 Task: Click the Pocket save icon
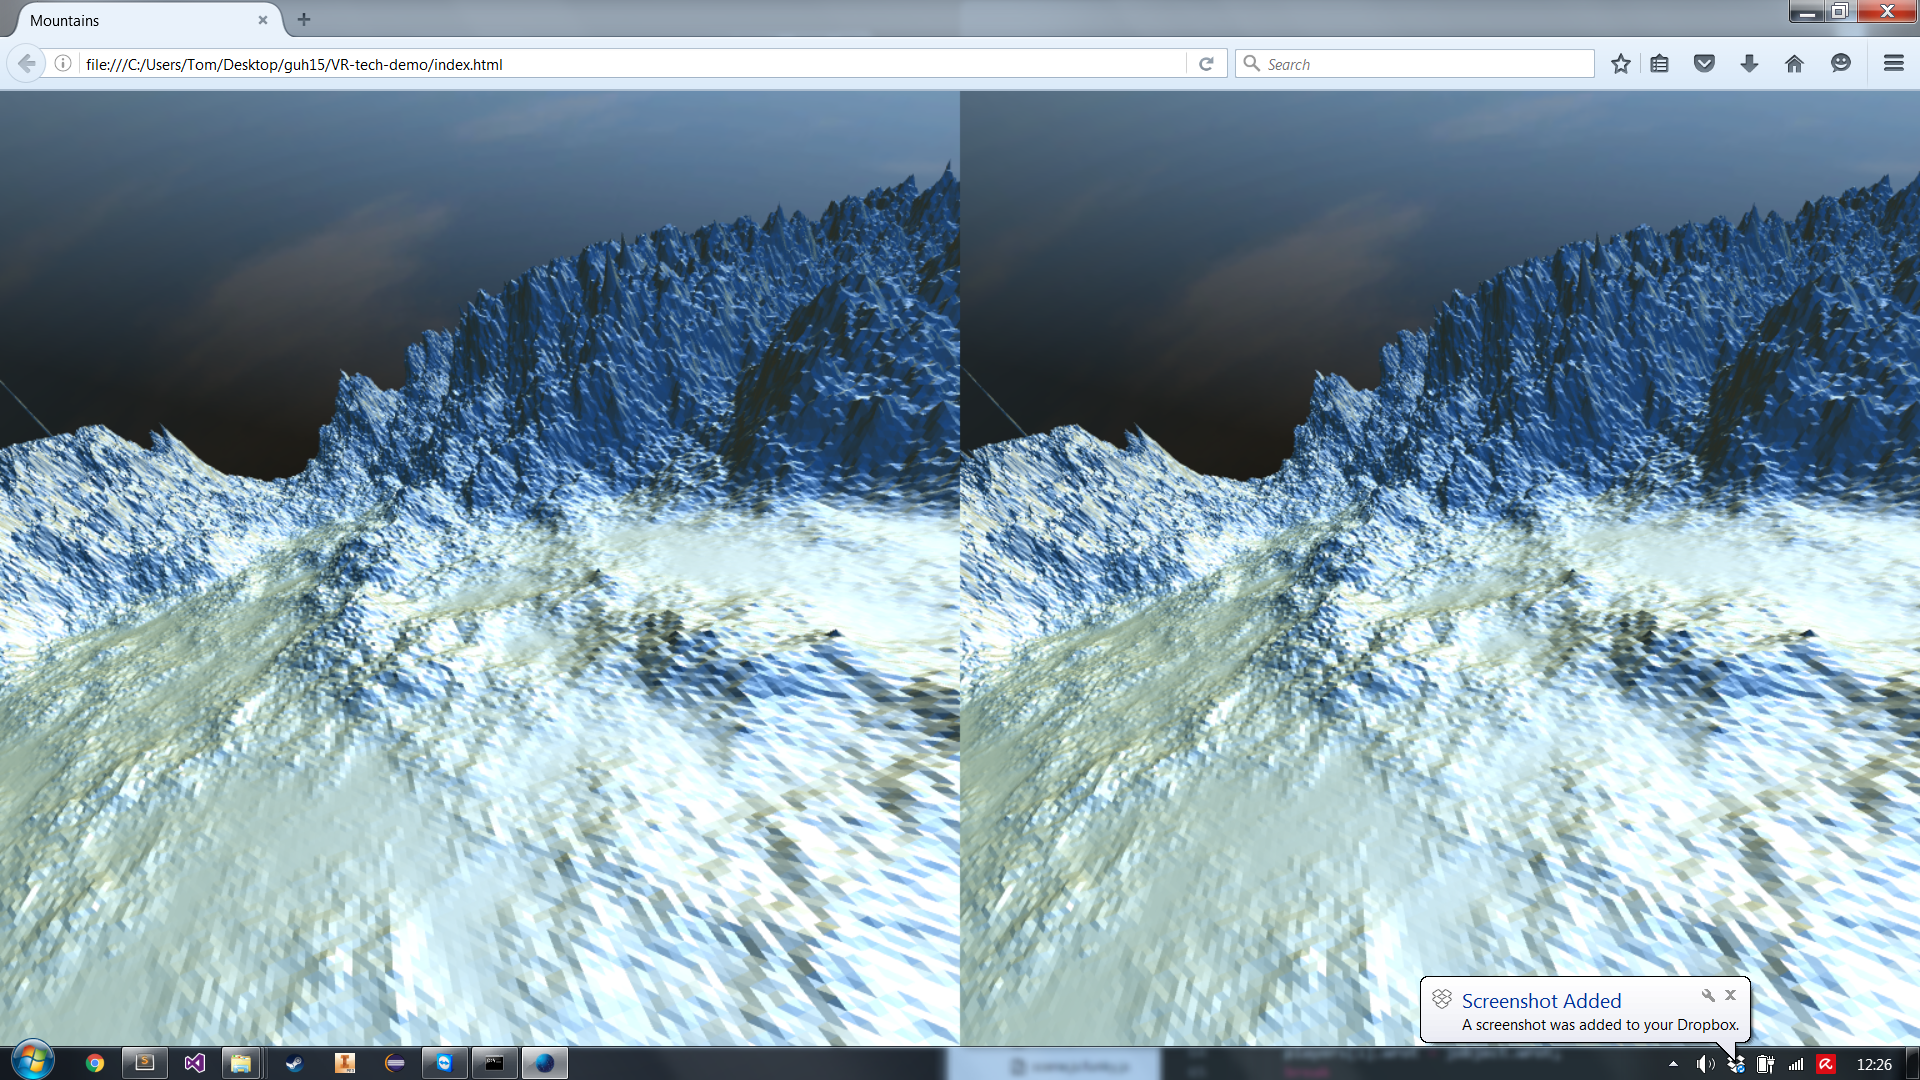tap(1704, 64)
